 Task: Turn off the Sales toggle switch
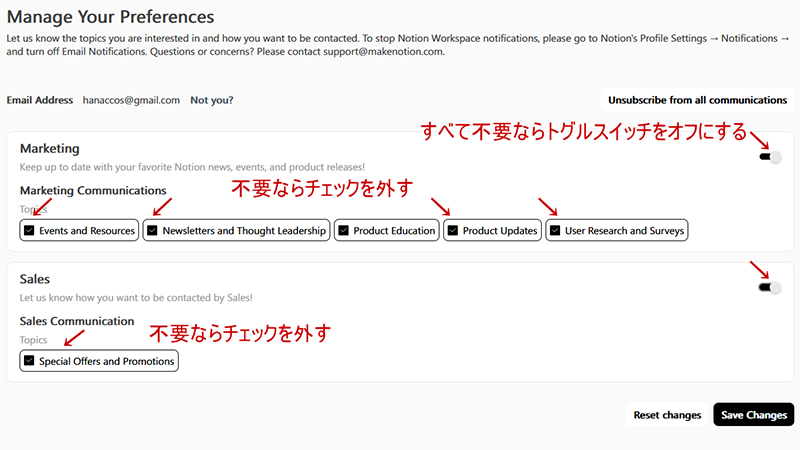pyautogui.click(x=770, y=288)
